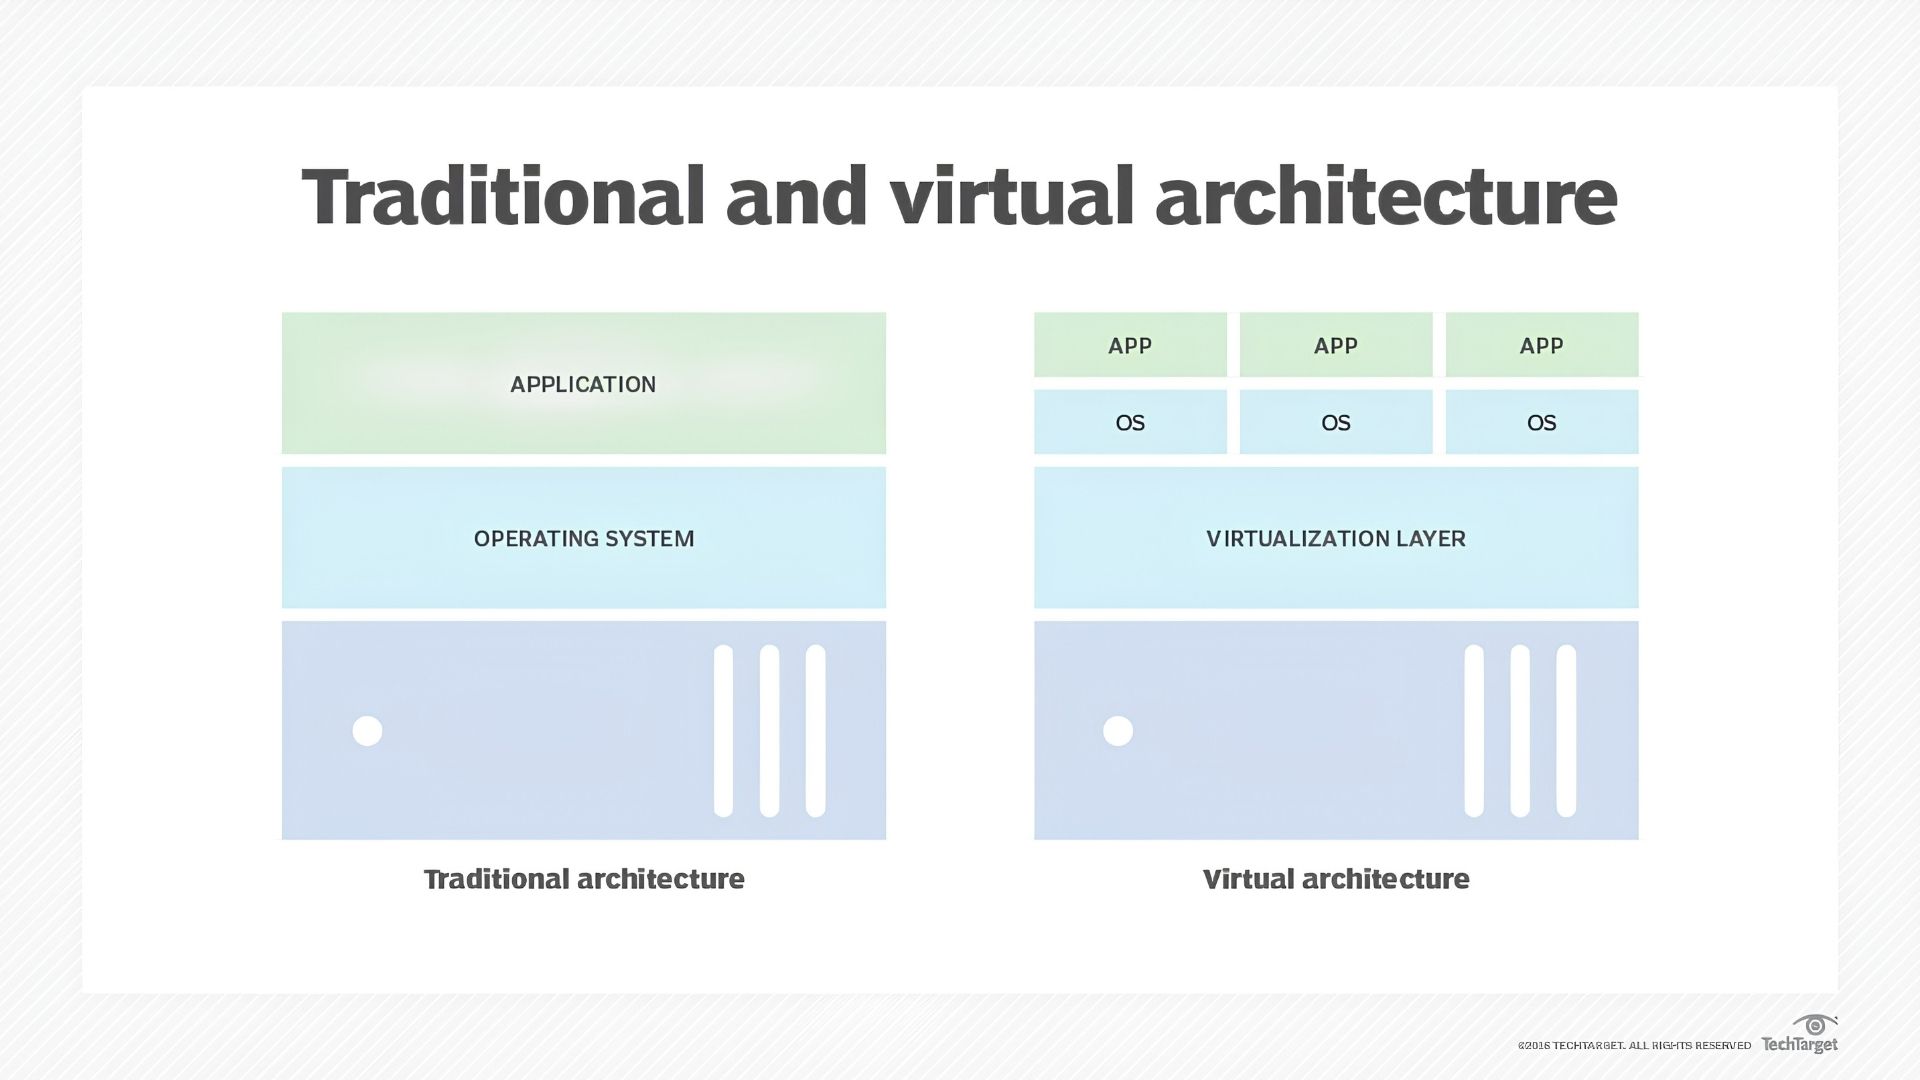Click the TechTarget logo in the corner
The height and width of the screenshot is (1080, 1920).
1800,1034
